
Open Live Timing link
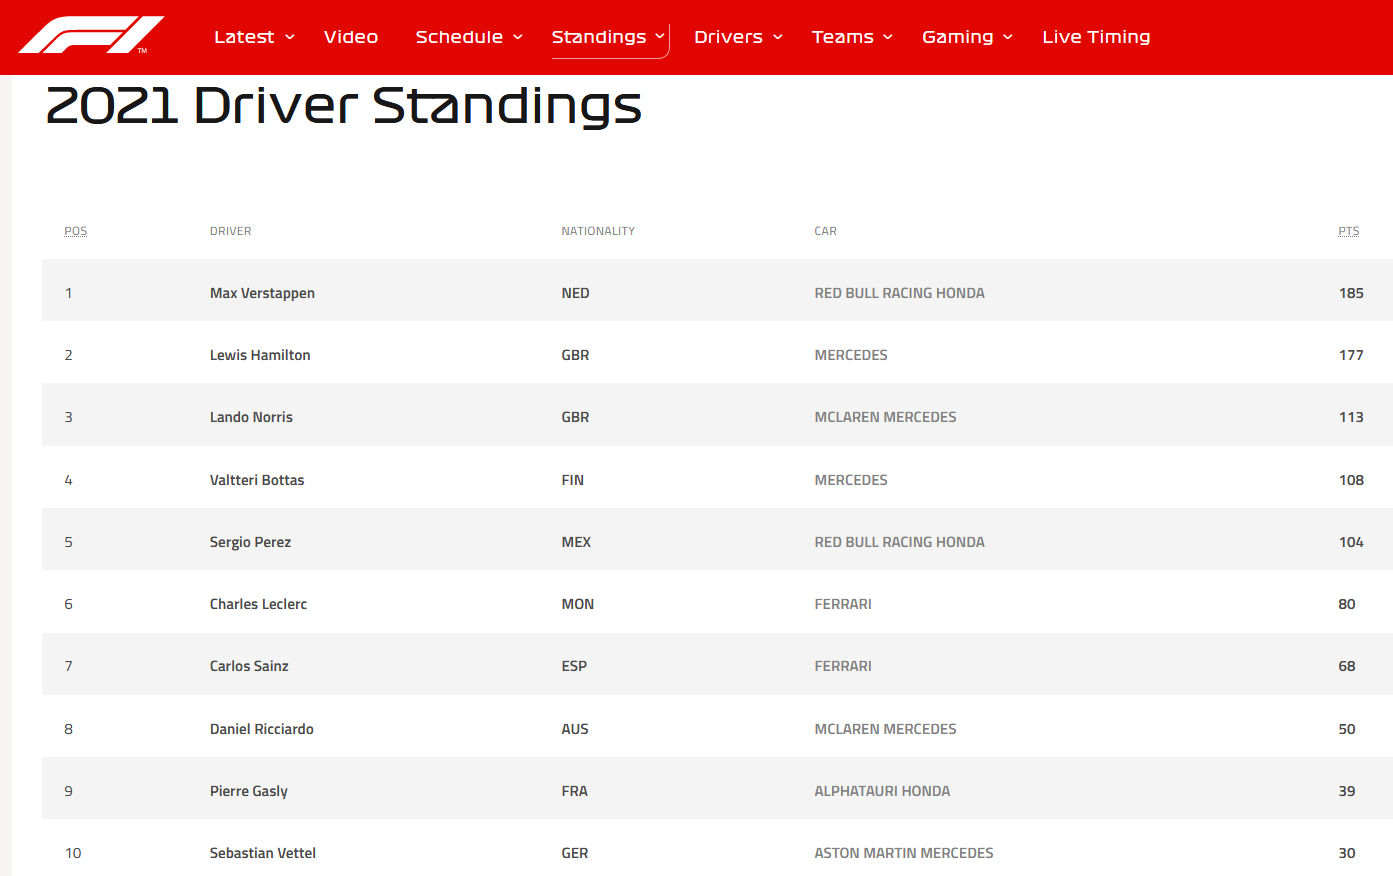[1096, 37]
